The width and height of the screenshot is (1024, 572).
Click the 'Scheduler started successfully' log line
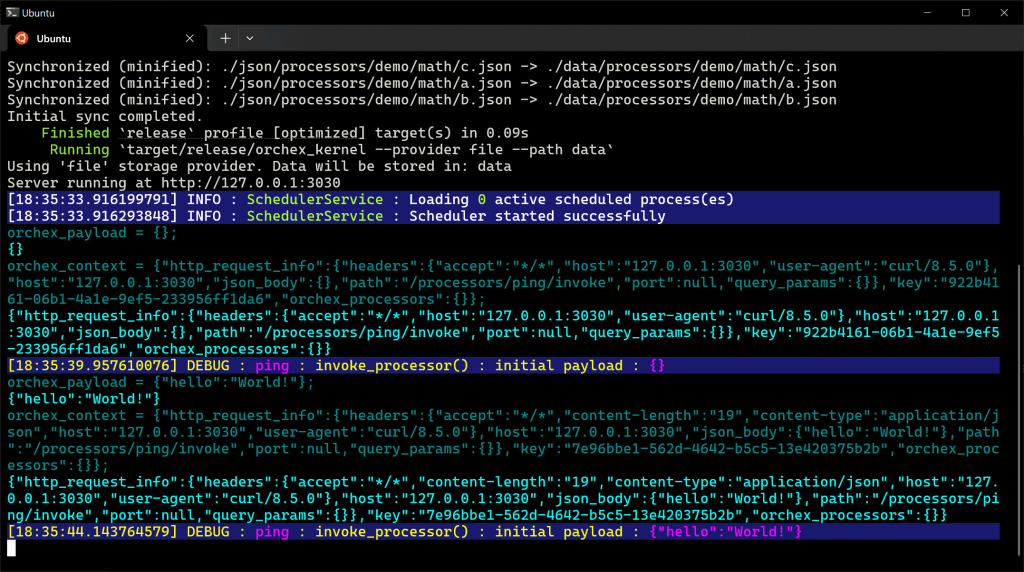536,216
